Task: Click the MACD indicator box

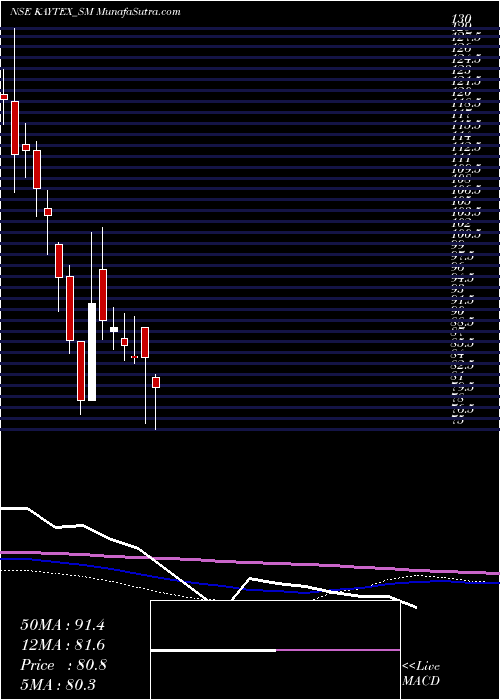Action: click(275, 650)
